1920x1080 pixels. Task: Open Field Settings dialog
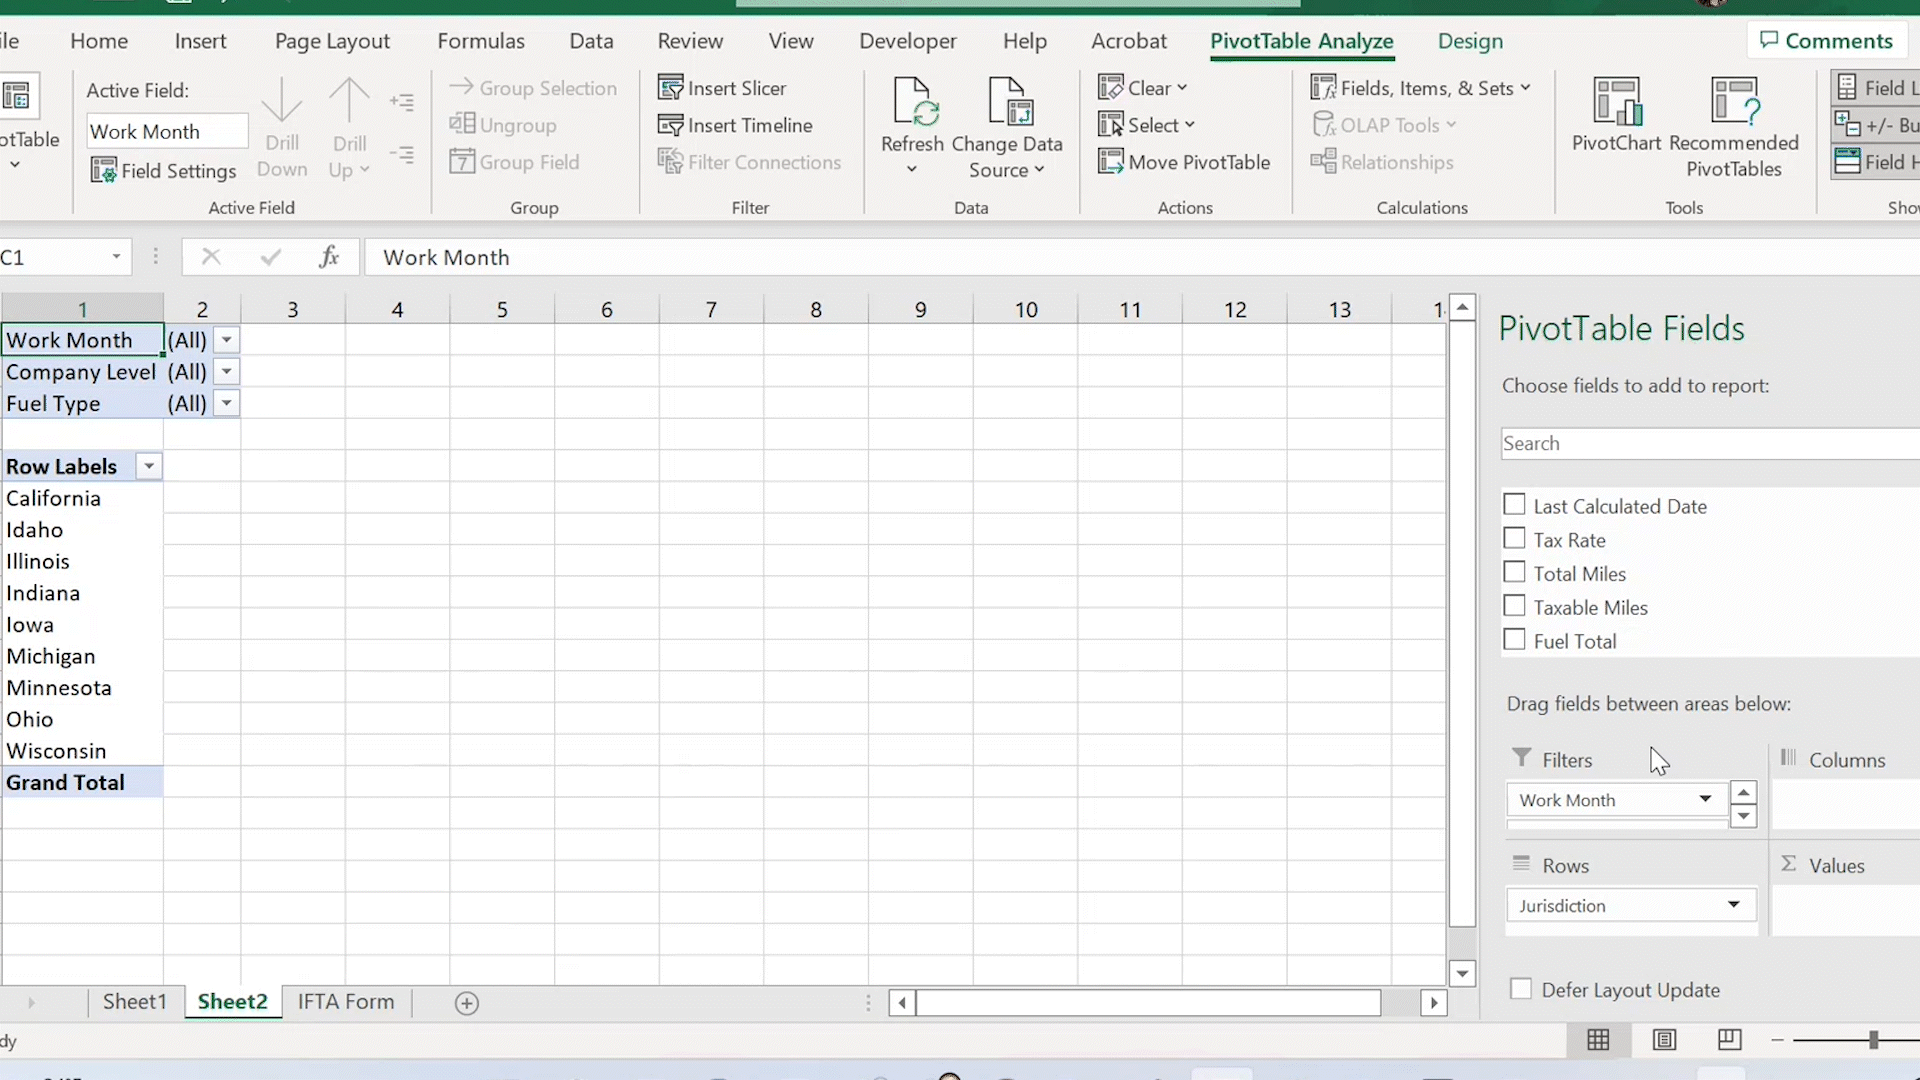click(164, 171)
